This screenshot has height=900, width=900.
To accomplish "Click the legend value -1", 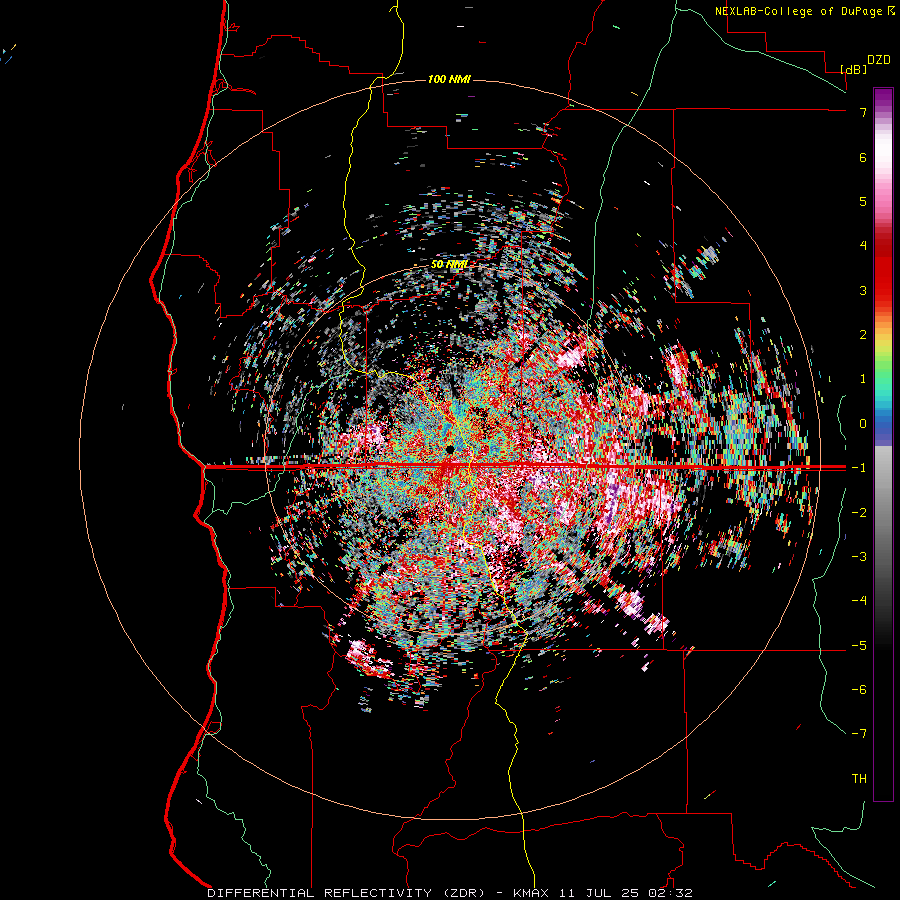I will click(859, 468).
